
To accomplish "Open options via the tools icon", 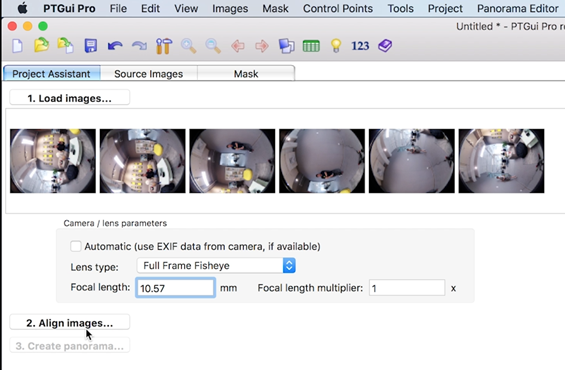I will point(164,46).
